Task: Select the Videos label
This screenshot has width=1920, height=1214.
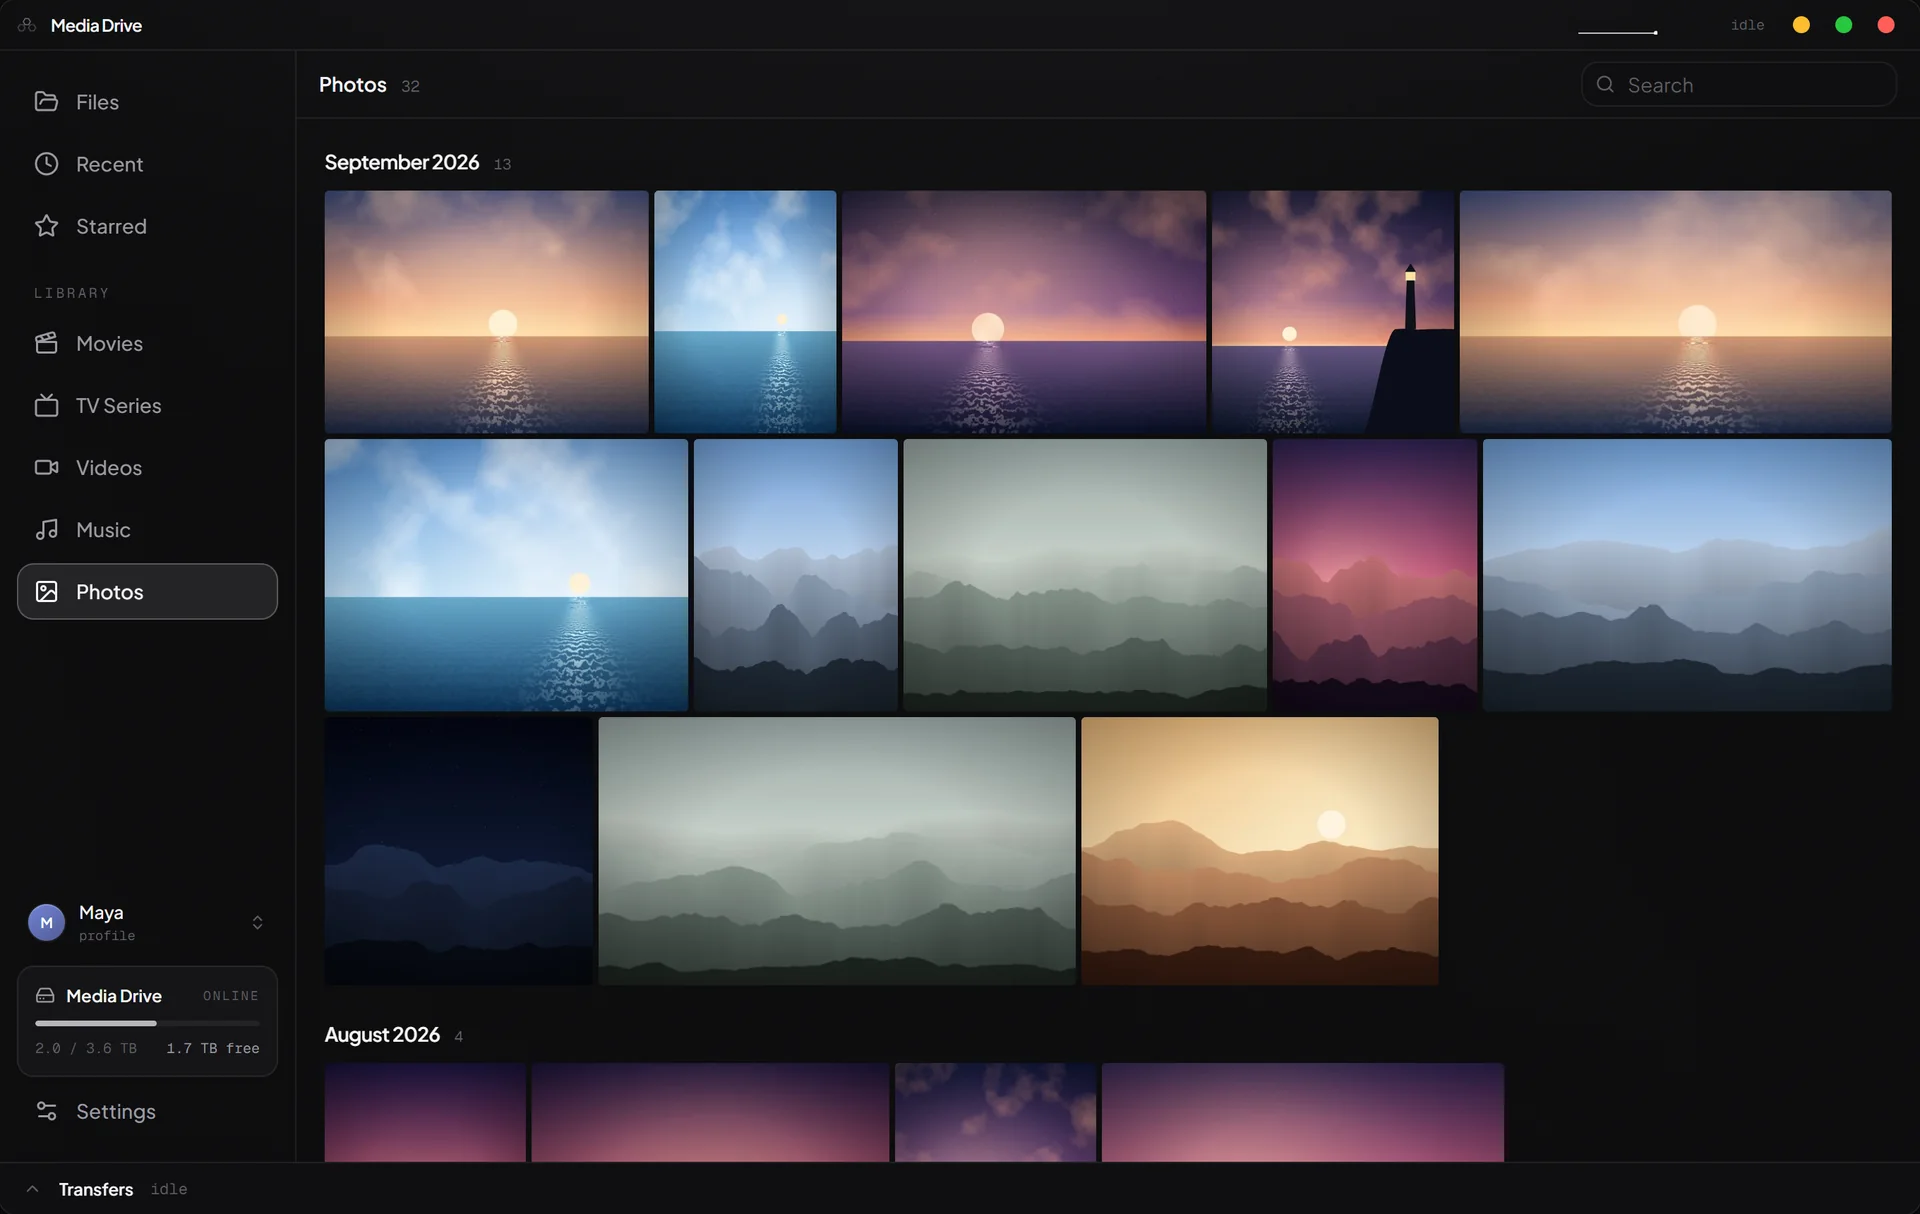Action: [x=109, y=468]
